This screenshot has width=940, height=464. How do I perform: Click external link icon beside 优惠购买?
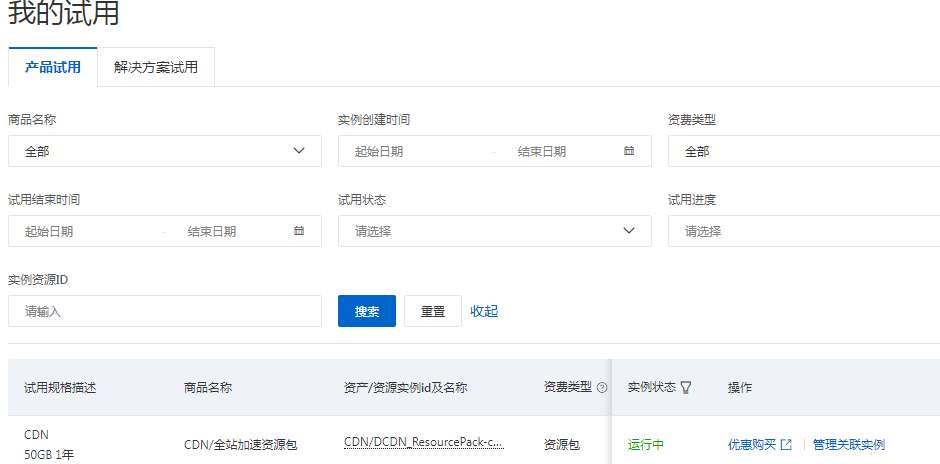[x=786, y=445]
